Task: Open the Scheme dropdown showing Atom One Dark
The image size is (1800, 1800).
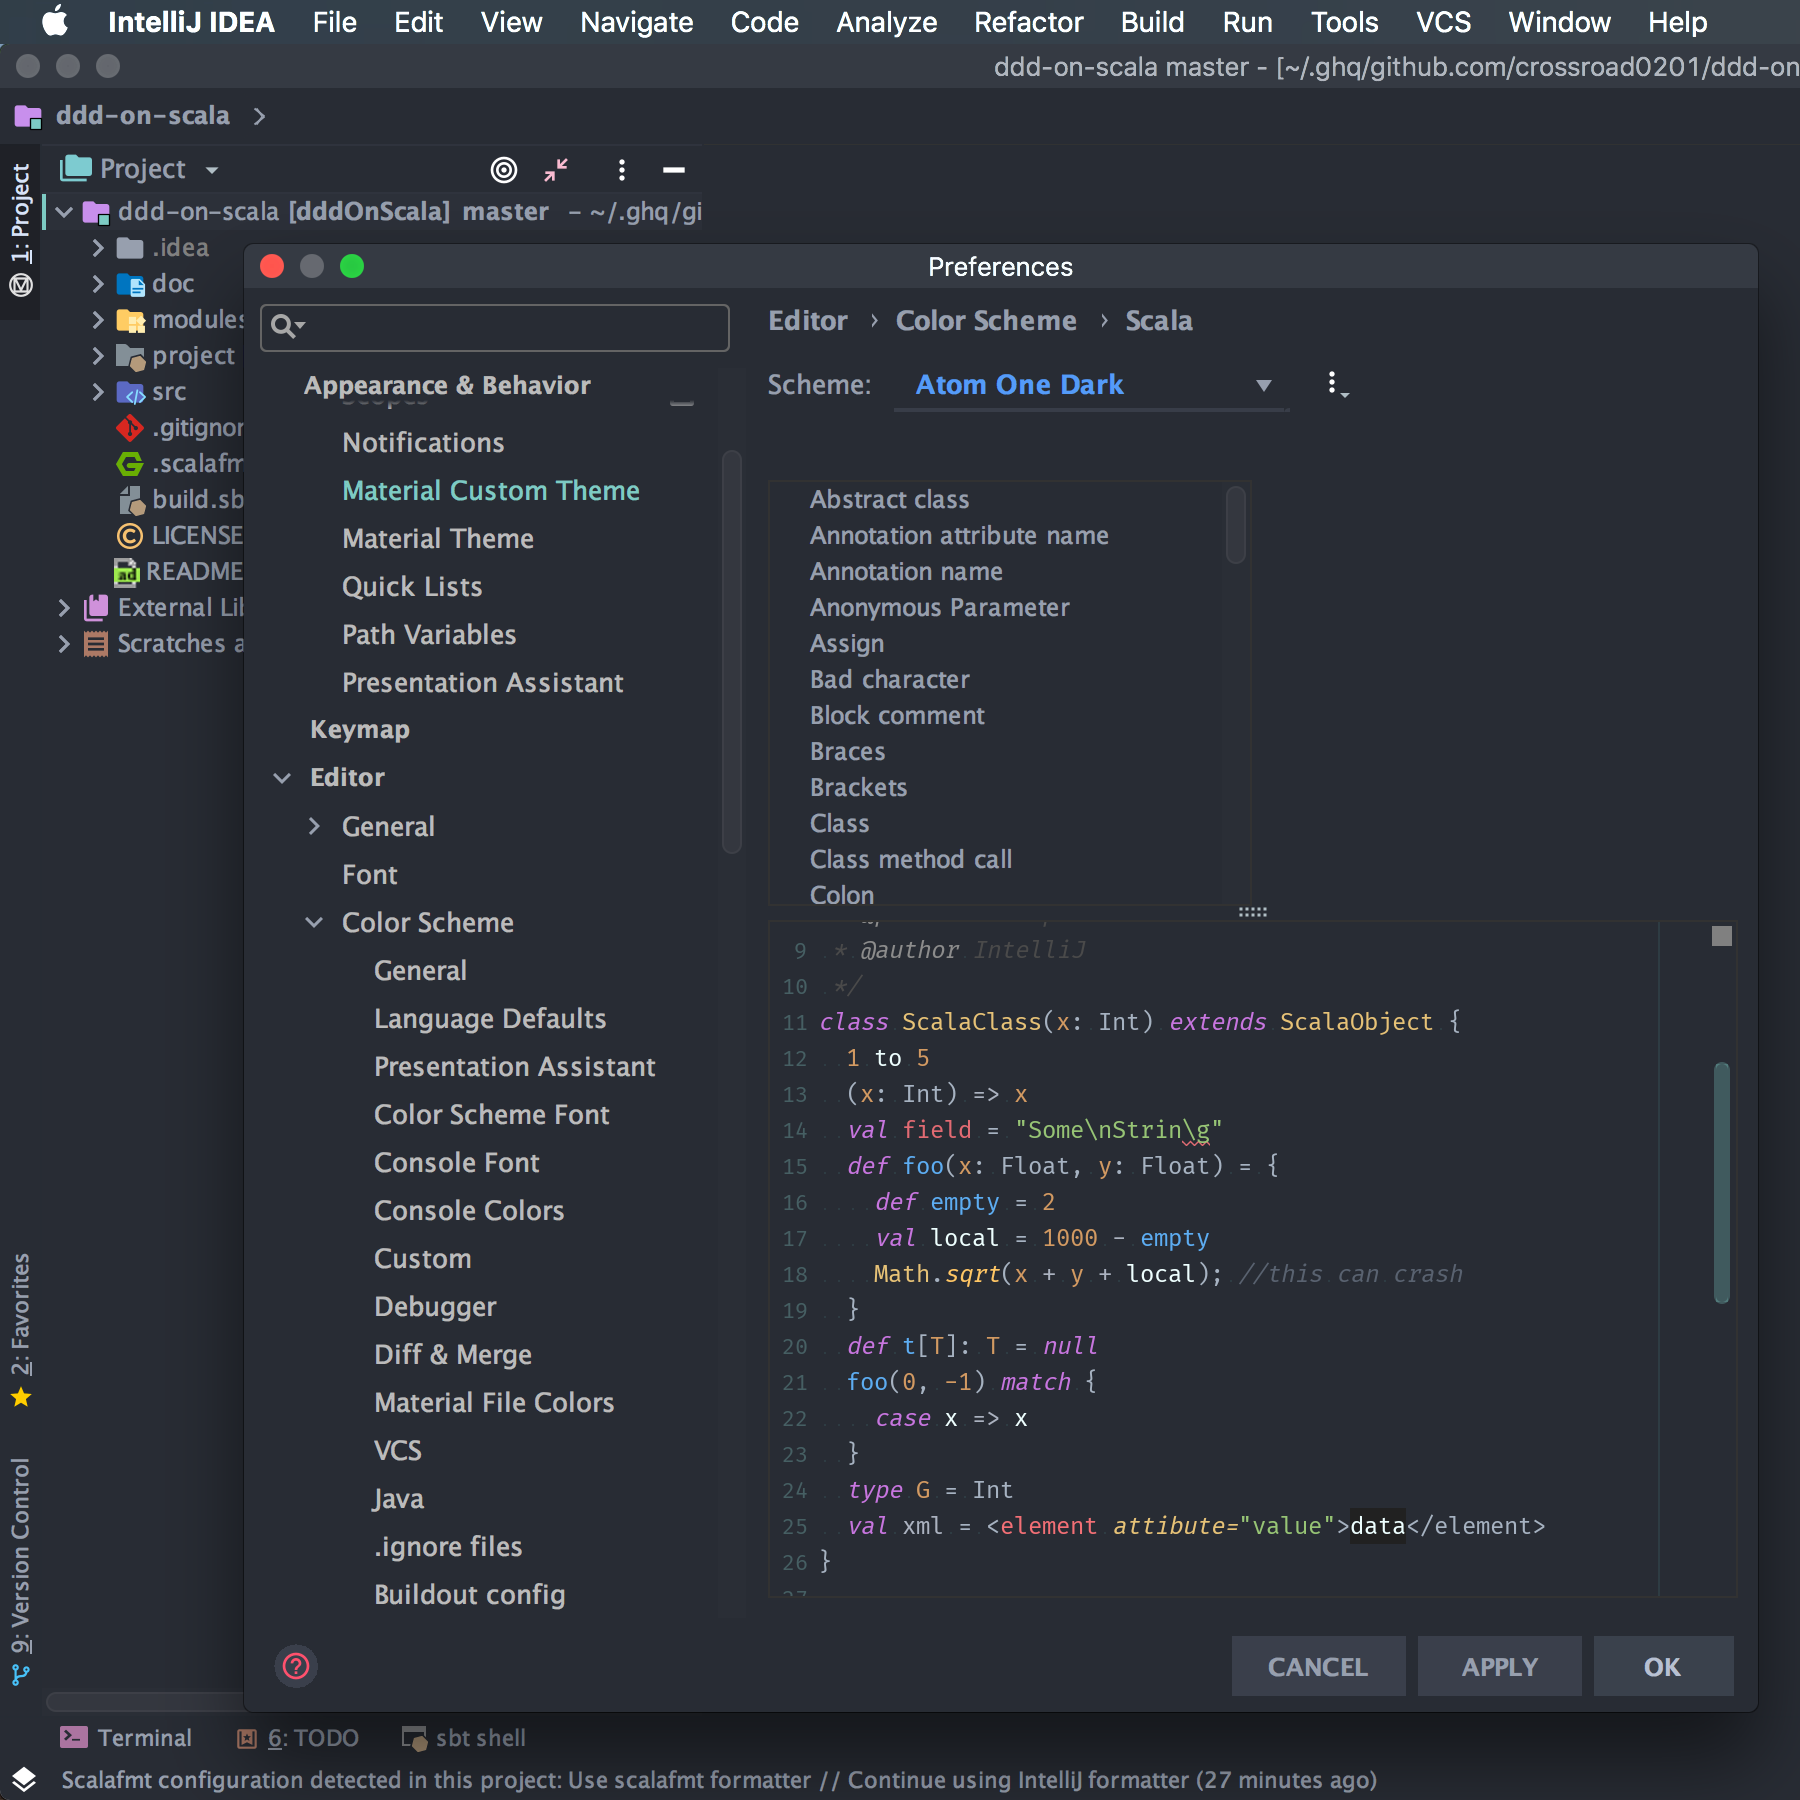Action: (1091, 385)
